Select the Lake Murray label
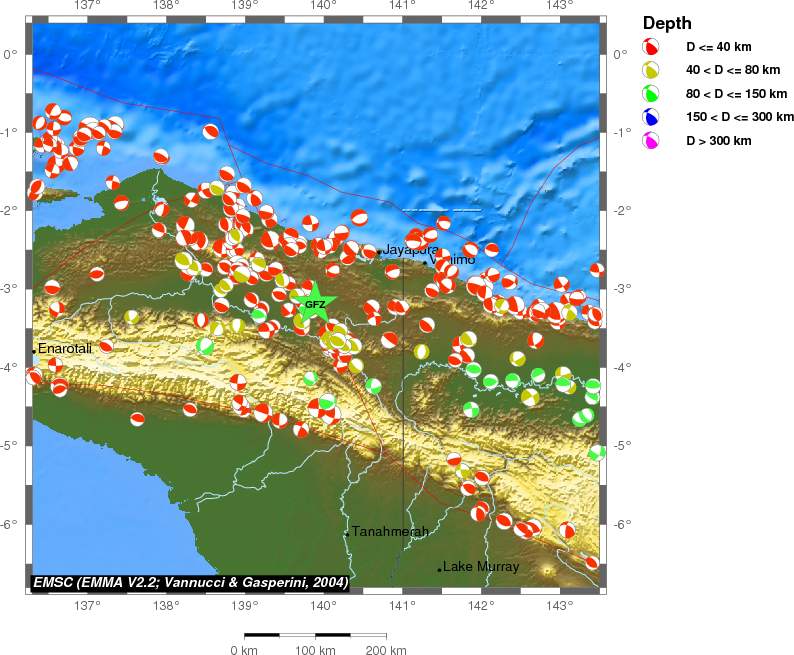The width and height of the screenshot is (794, 655). pos(481,567)
